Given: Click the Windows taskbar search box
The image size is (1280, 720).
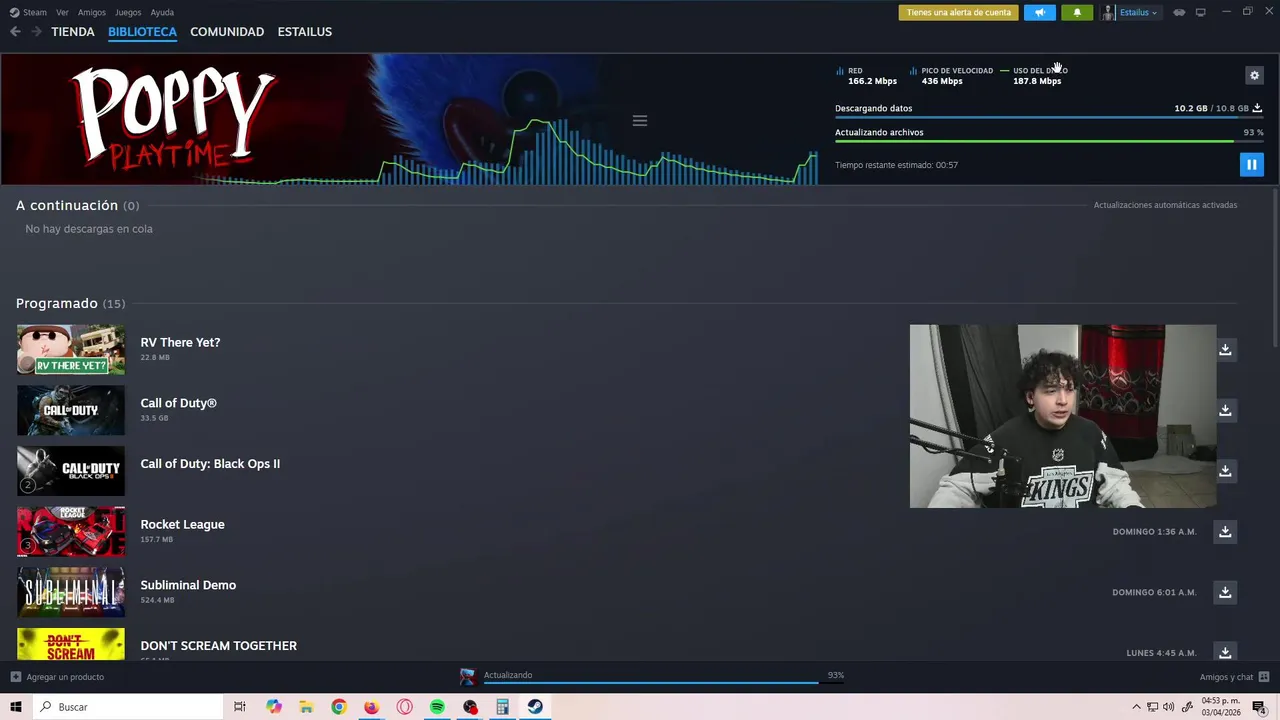Looking at the screenshot, I should tap(128, 707).
